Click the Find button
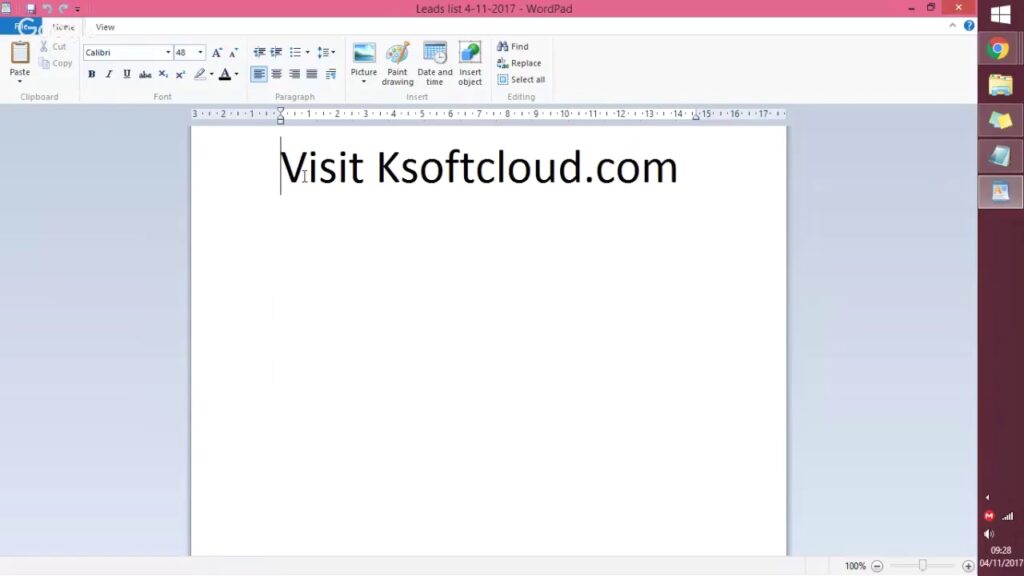The width and height of the screenshot is (1024, 576). [513, 46]
